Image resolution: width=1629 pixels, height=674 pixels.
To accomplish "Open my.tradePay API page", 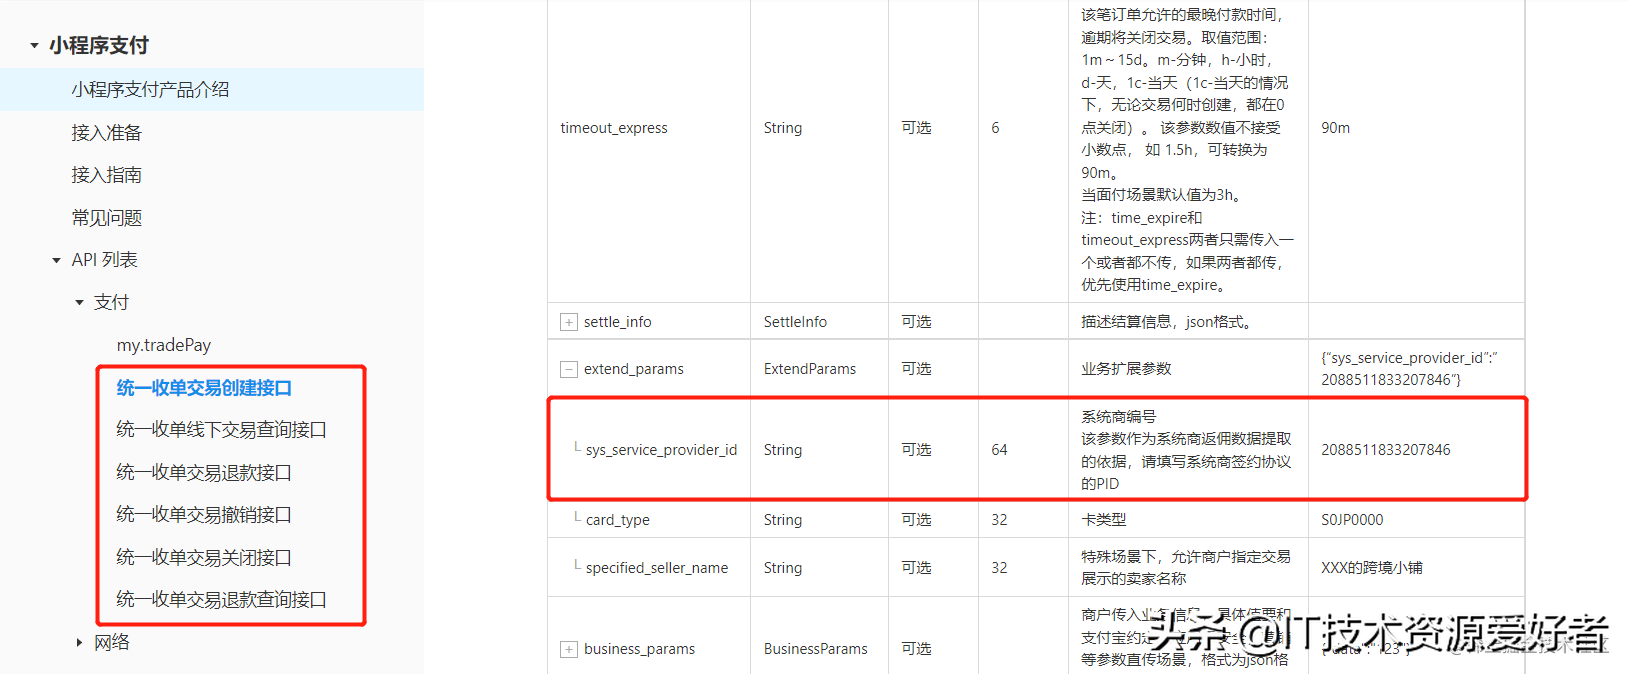I will 164,345.
